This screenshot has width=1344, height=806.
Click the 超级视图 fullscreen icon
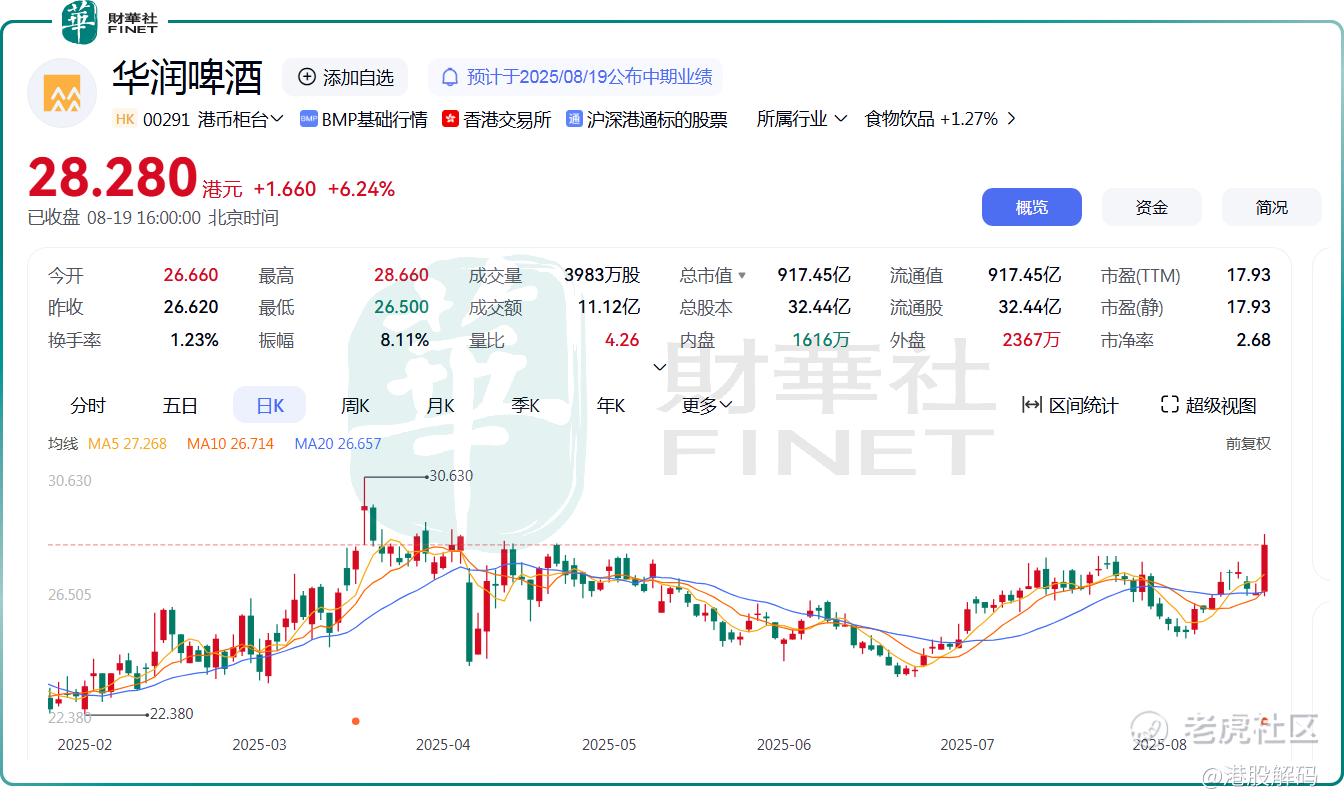click(x=1170, y=405)
